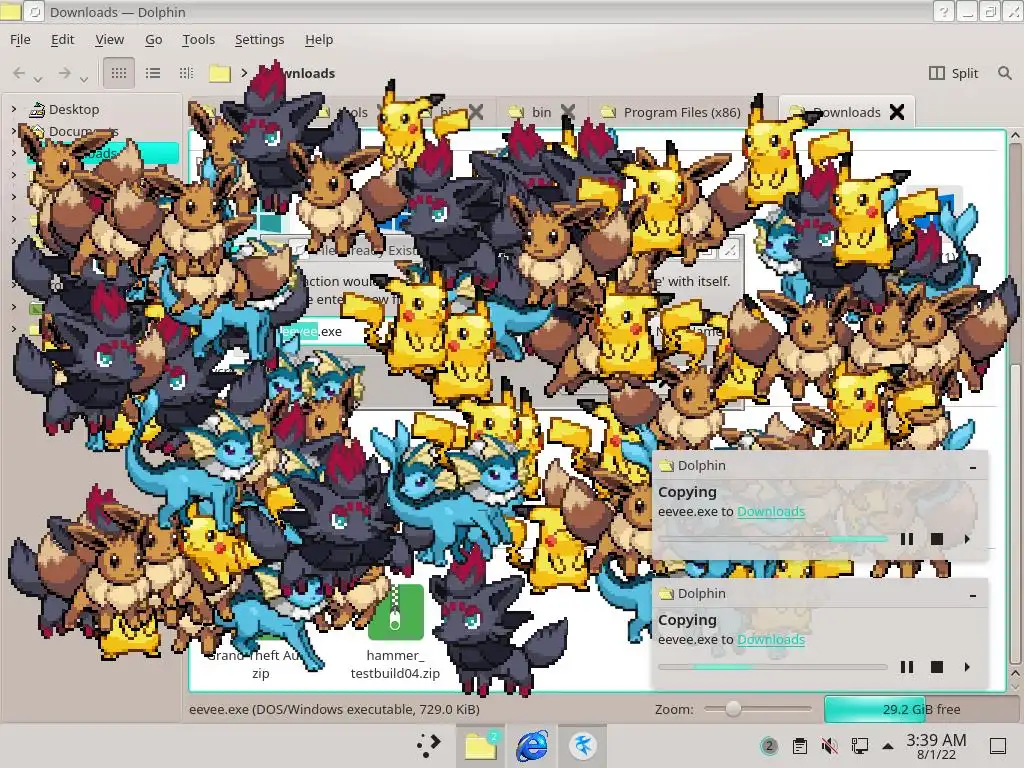The width and height of the screenshot is (1024, 768).
Task: Open the Help menu
Action: tap(319, 40)
